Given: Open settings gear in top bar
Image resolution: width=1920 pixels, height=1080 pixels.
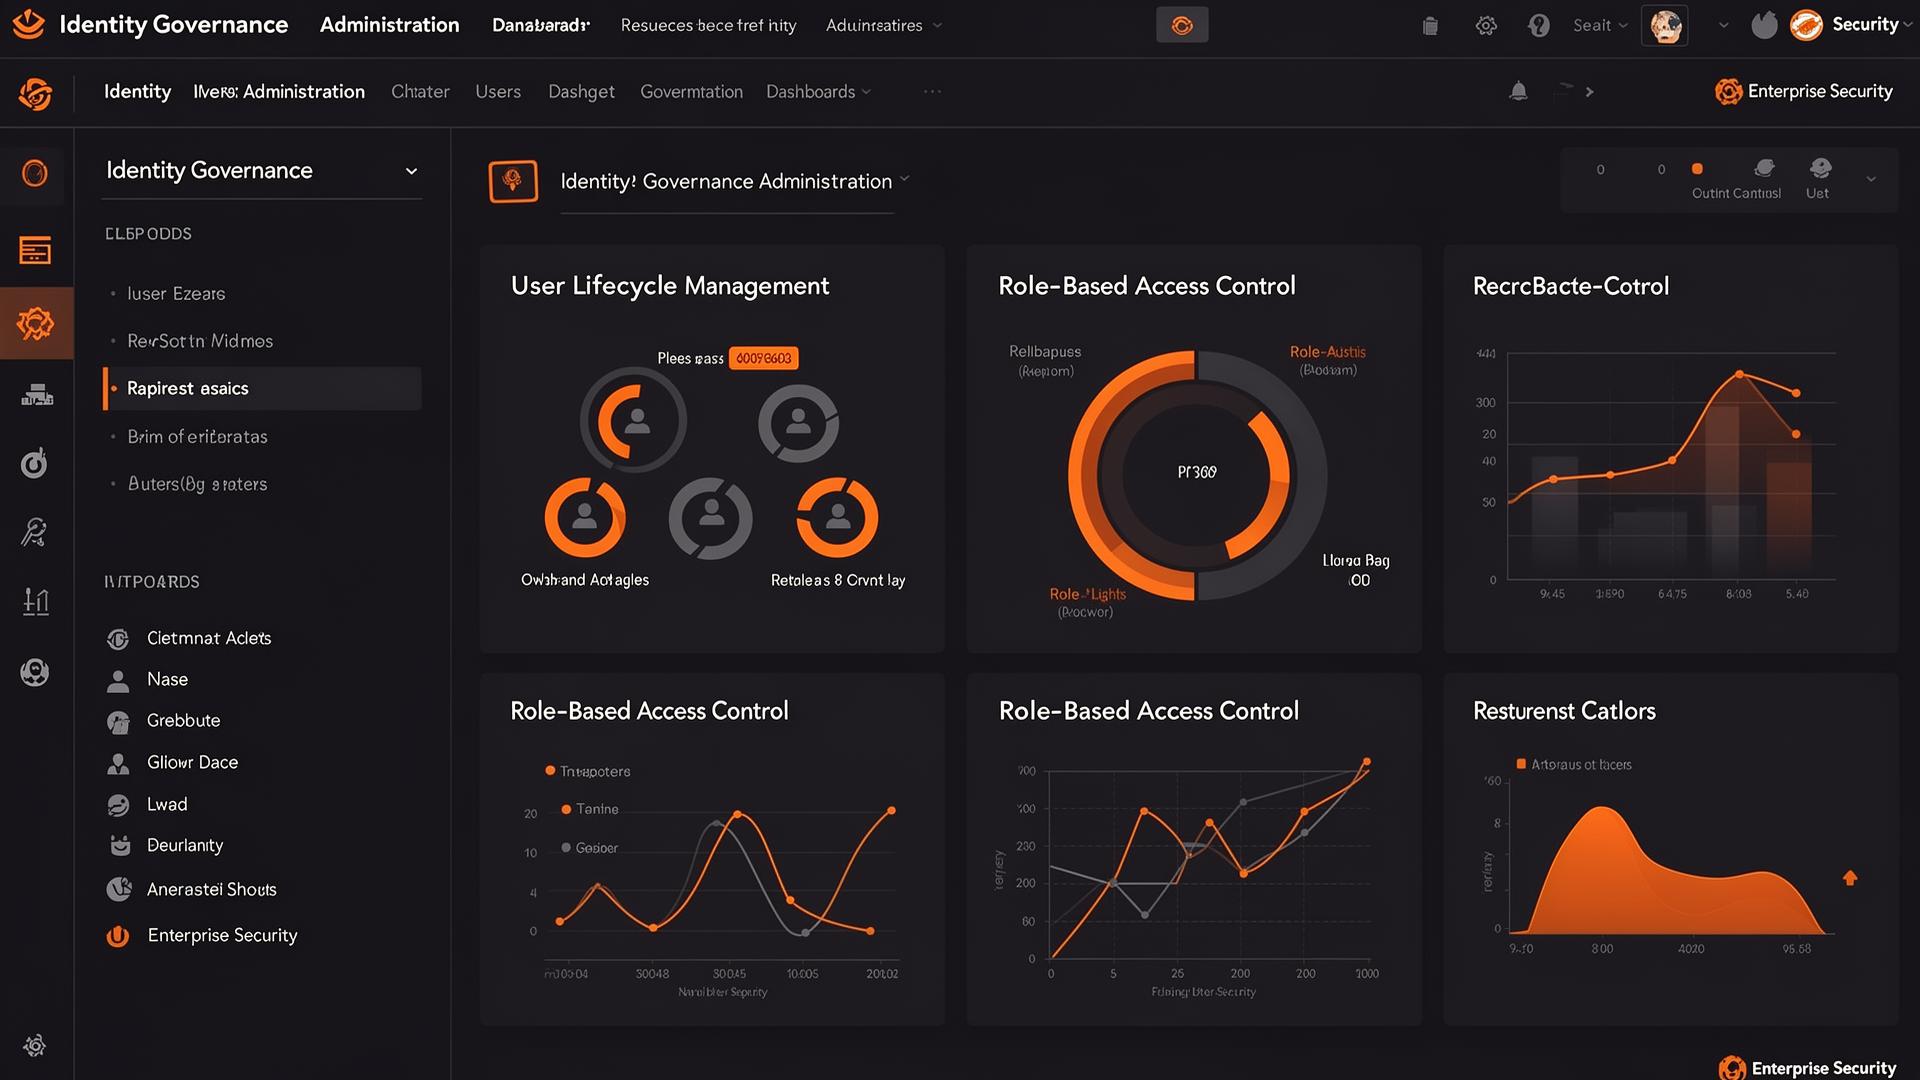Looking at the screenshot, I should [1486, 26].
